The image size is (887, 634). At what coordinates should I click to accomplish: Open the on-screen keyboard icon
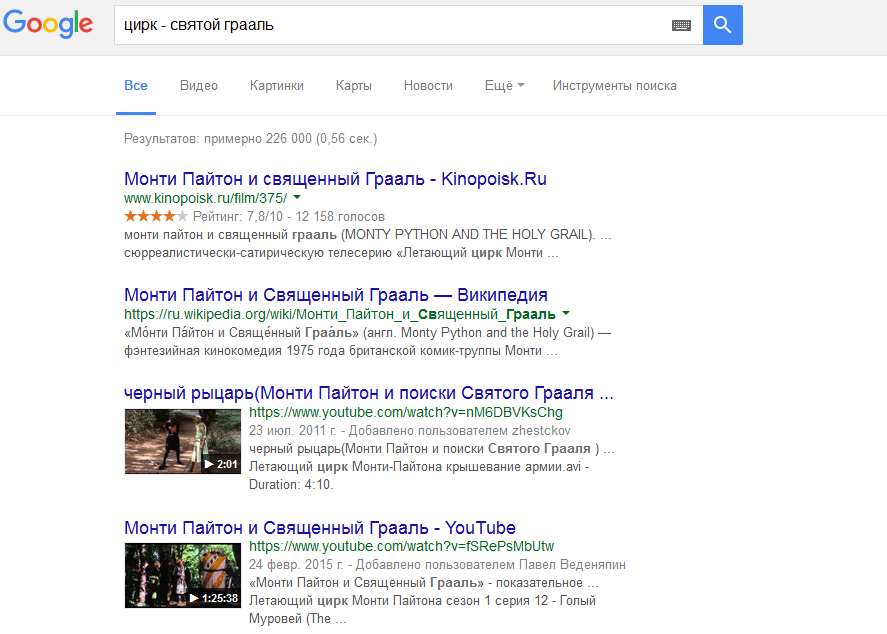click(x=681, y=26)
